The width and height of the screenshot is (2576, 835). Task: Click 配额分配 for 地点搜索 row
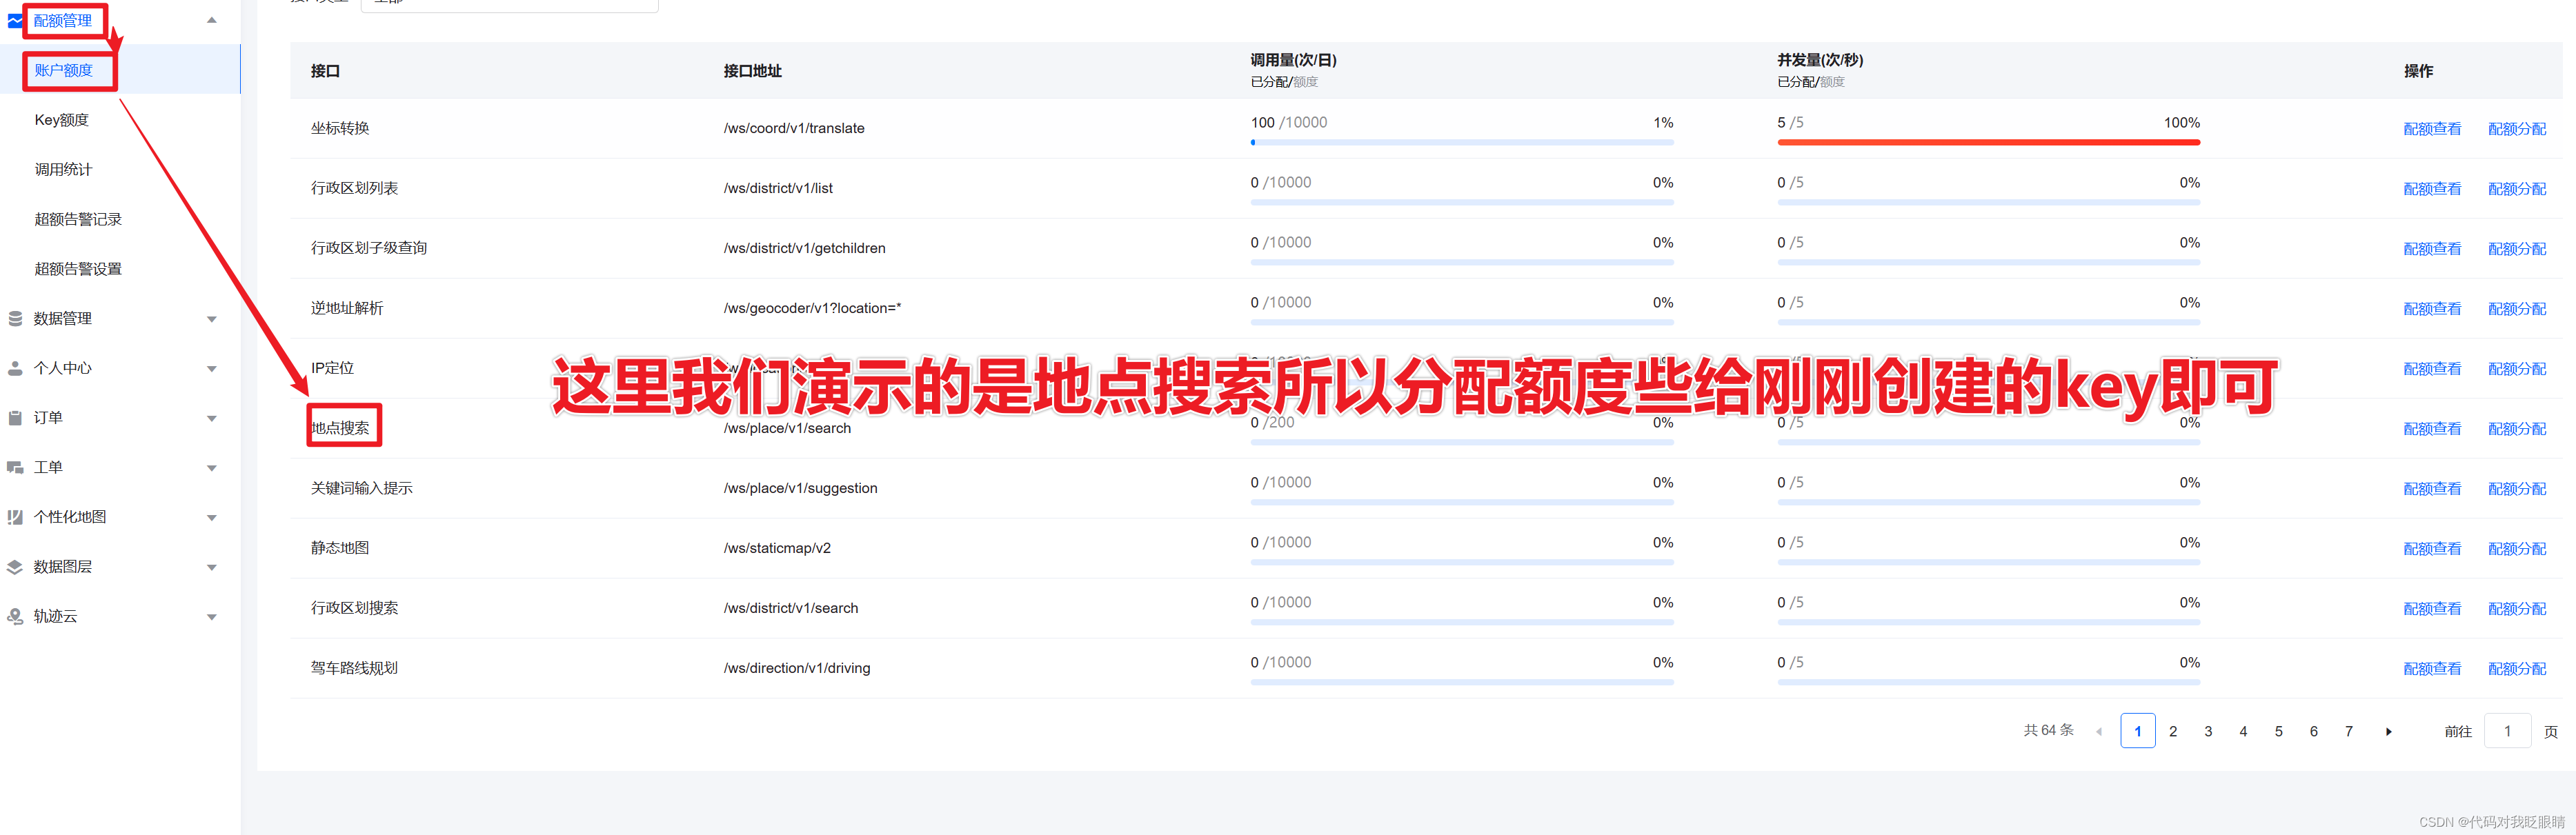(2517, 429)
